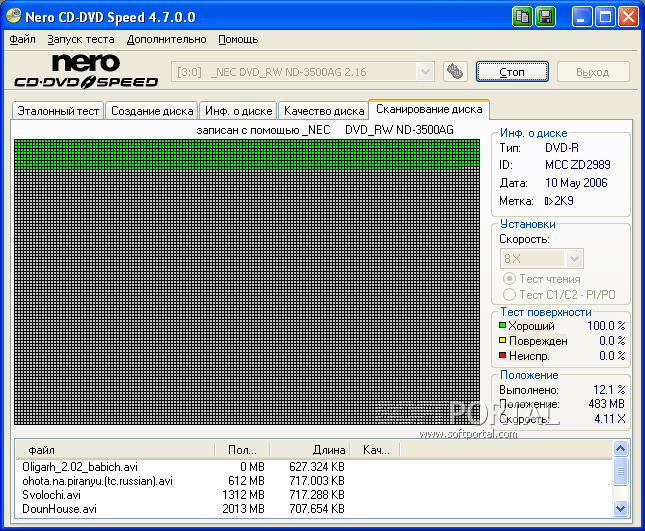This screenshot has width=645, height=531.
Task: Click the Файл column header
Action: 115,450
